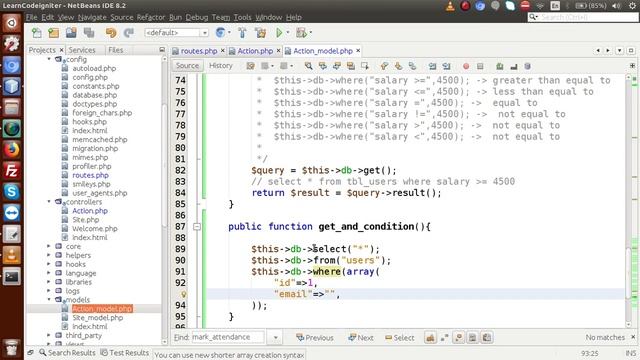This screenshot has width=640, height=360.
Task: Collapse the config folder in project tree
Action: tap(49, 60)
